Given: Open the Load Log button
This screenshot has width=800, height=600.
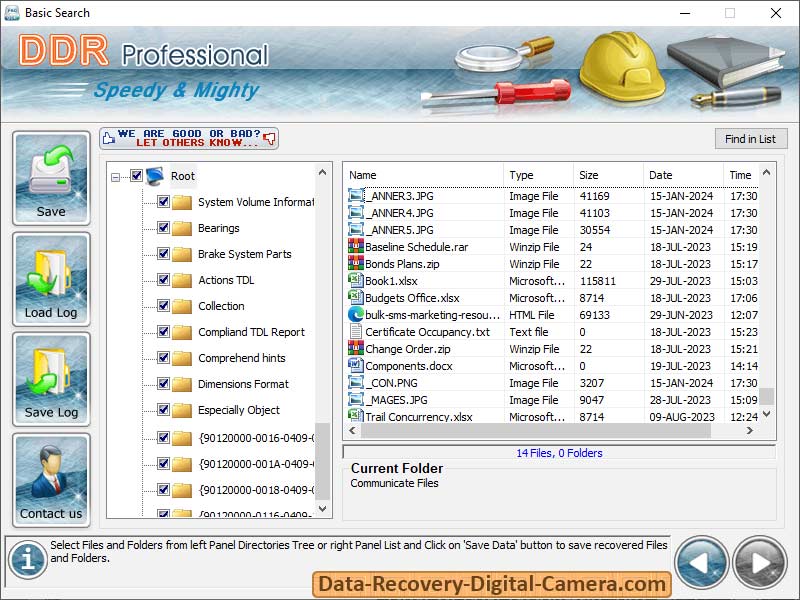Looking at the screenshot, I should pyautogui.click(x=51, y=279).
